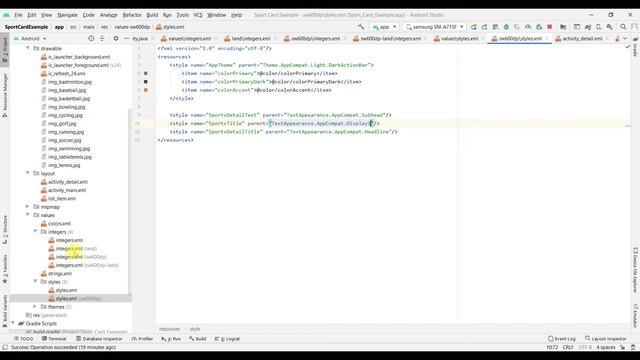
Task: Select list_item.xml file
Action: 58,198
